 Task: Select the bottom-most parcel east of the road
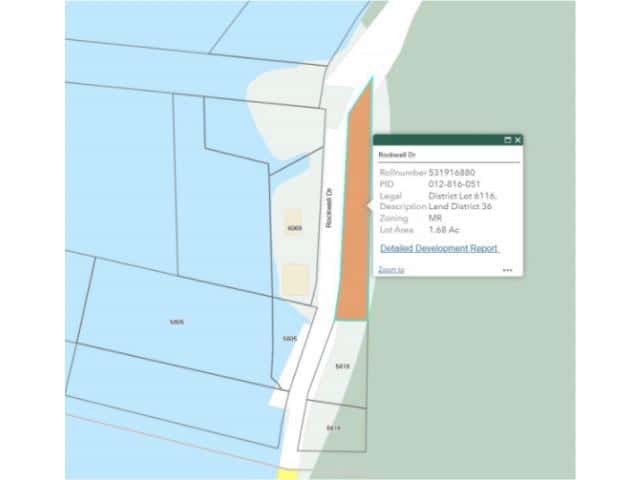(x=334, y=427)
